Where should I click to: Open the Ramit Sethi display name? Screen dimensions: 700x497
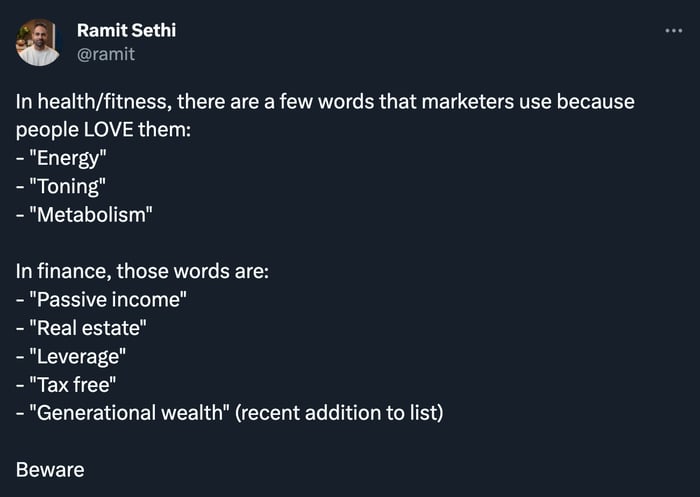coord(126,30)
